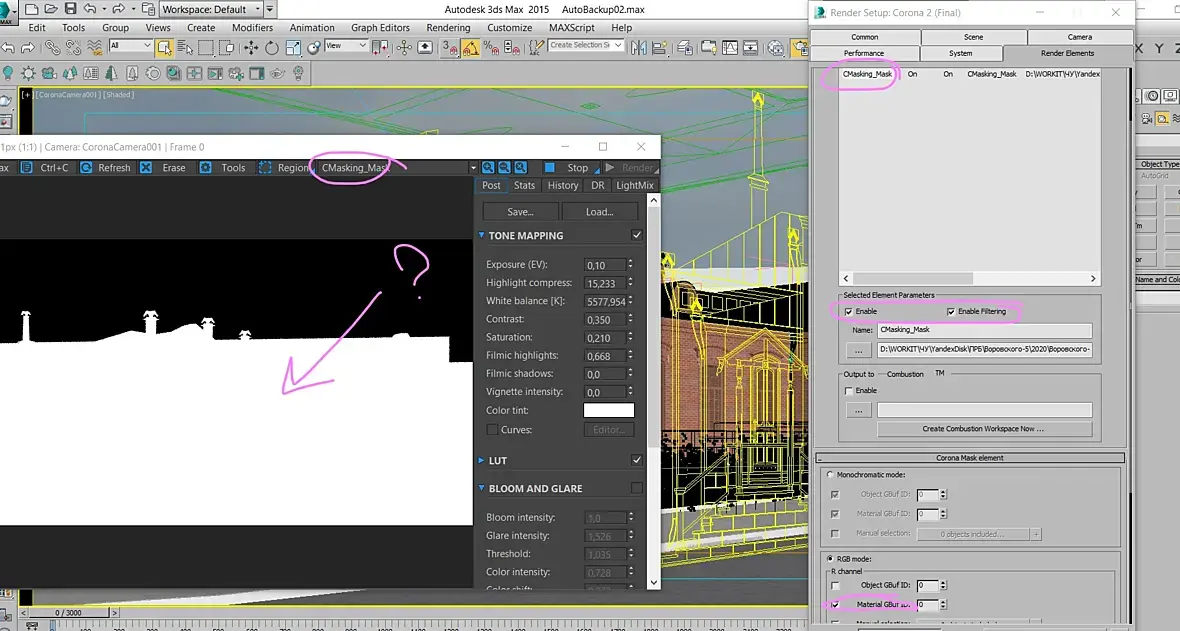The height and width of the screenshot is (631, 1180).
Task: Open the Rendering menu
Action: pos(448,27)
